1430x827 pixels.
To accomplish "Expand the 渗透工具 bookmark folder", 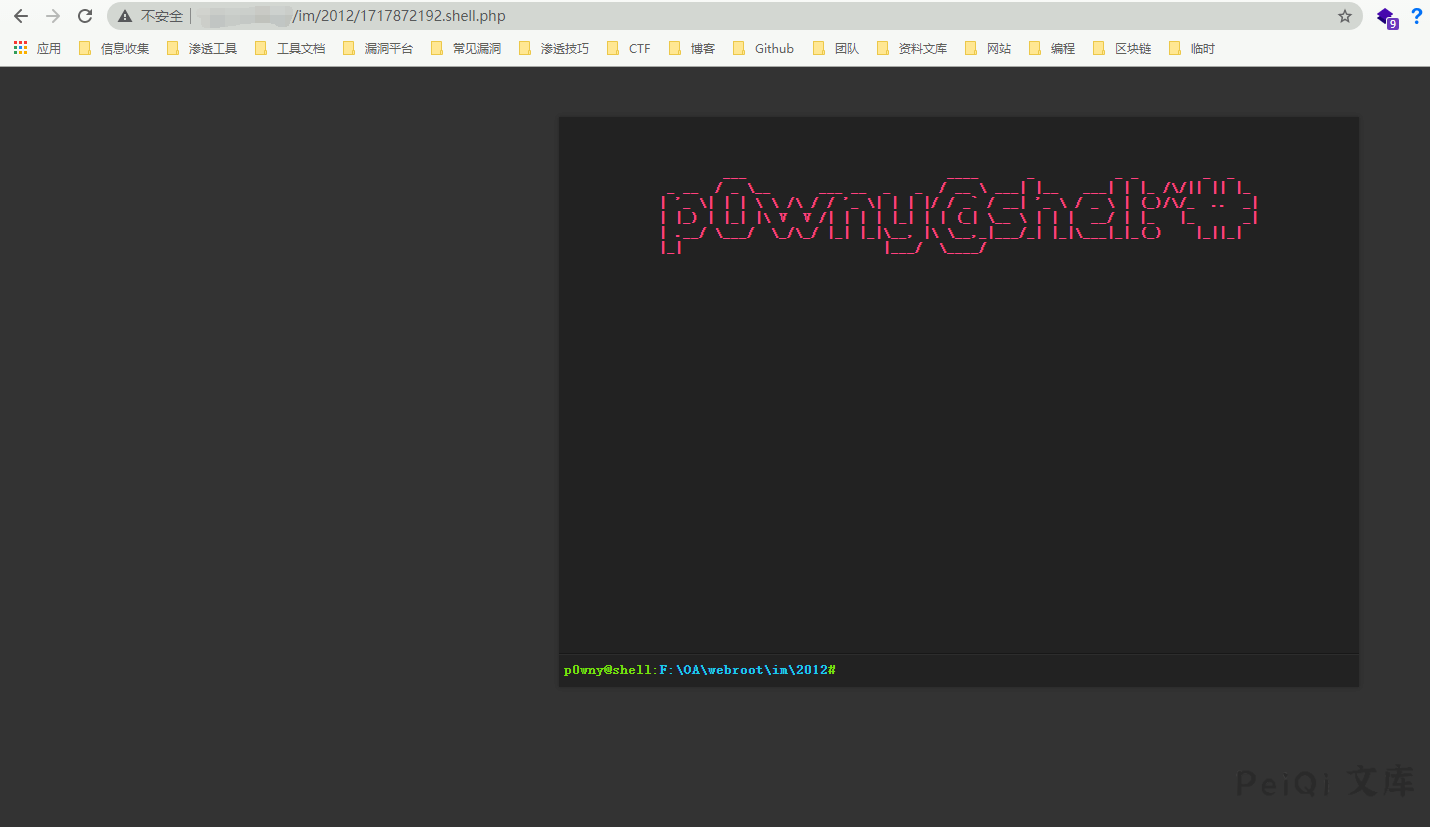I will tap(201, 48).
